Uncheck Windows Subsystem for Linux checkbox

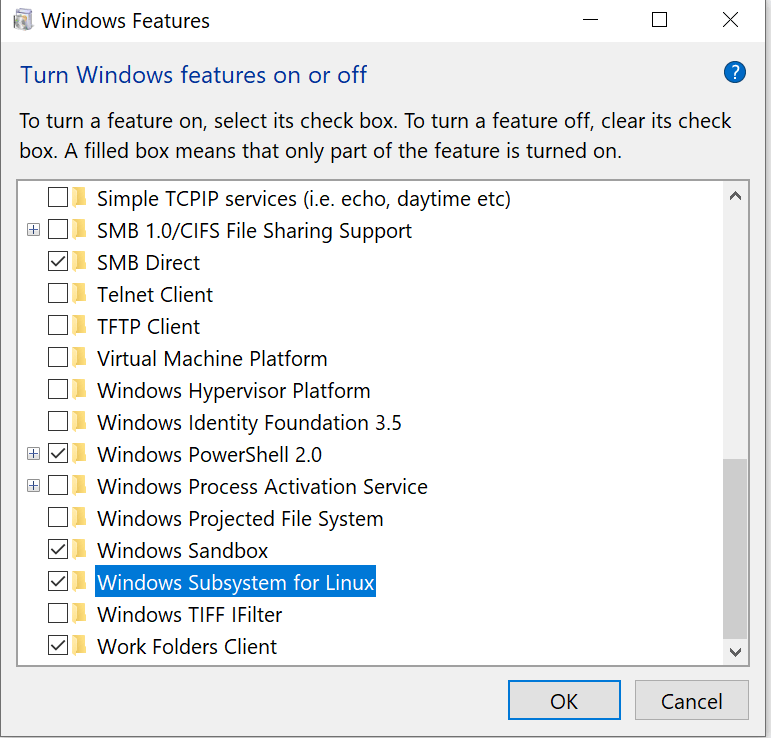point(58,582)
